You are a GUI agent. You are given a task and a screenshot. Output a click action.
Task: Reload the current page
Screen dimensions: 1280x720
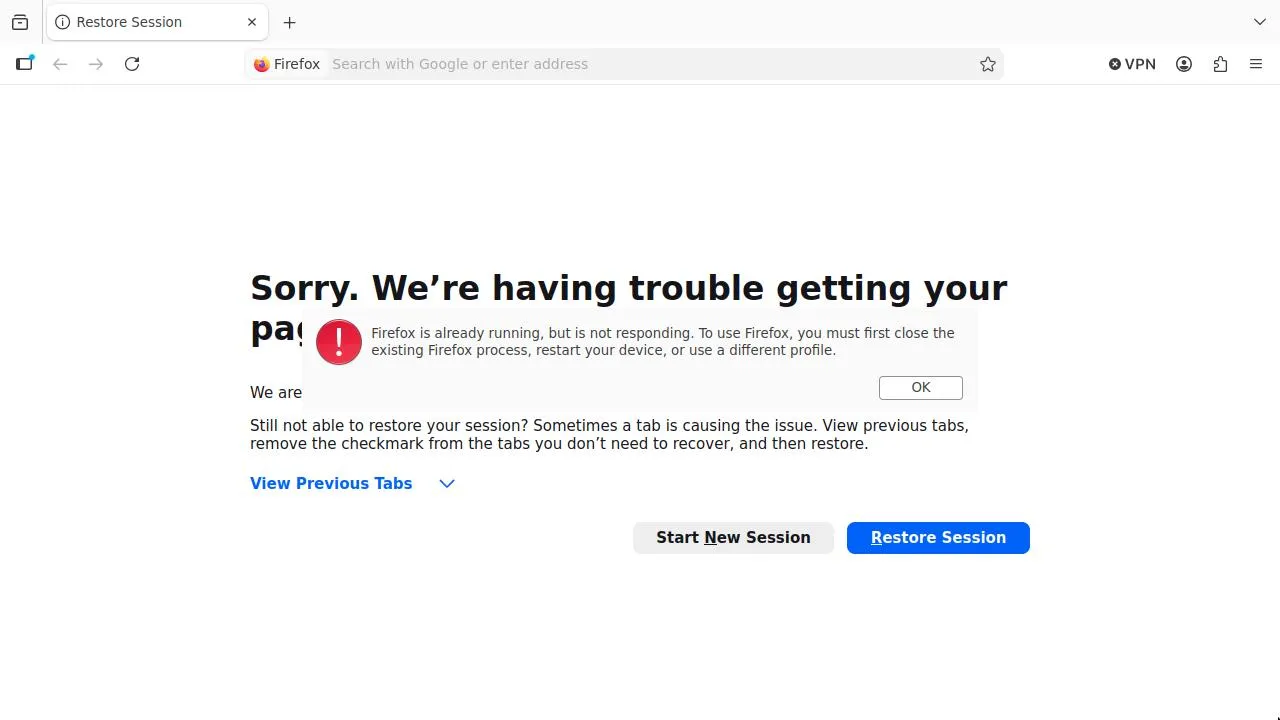coord(132,64)
